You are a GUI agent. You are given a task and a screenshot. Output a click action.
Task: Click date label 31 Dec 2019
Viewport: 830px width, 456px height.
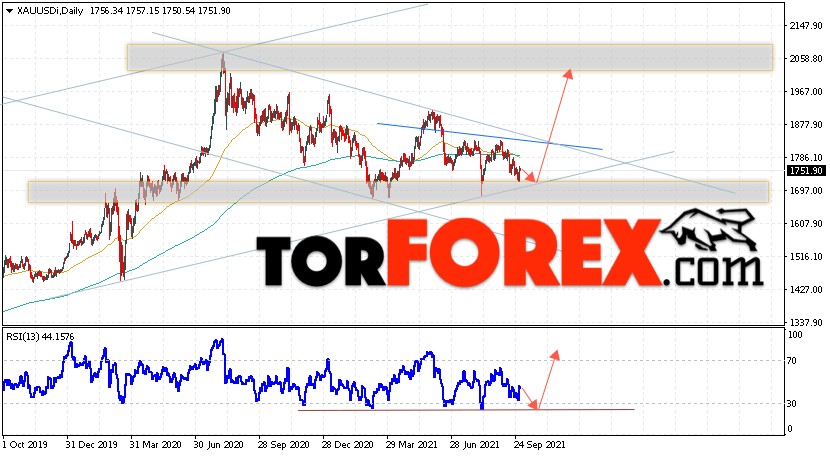point(92,445)
